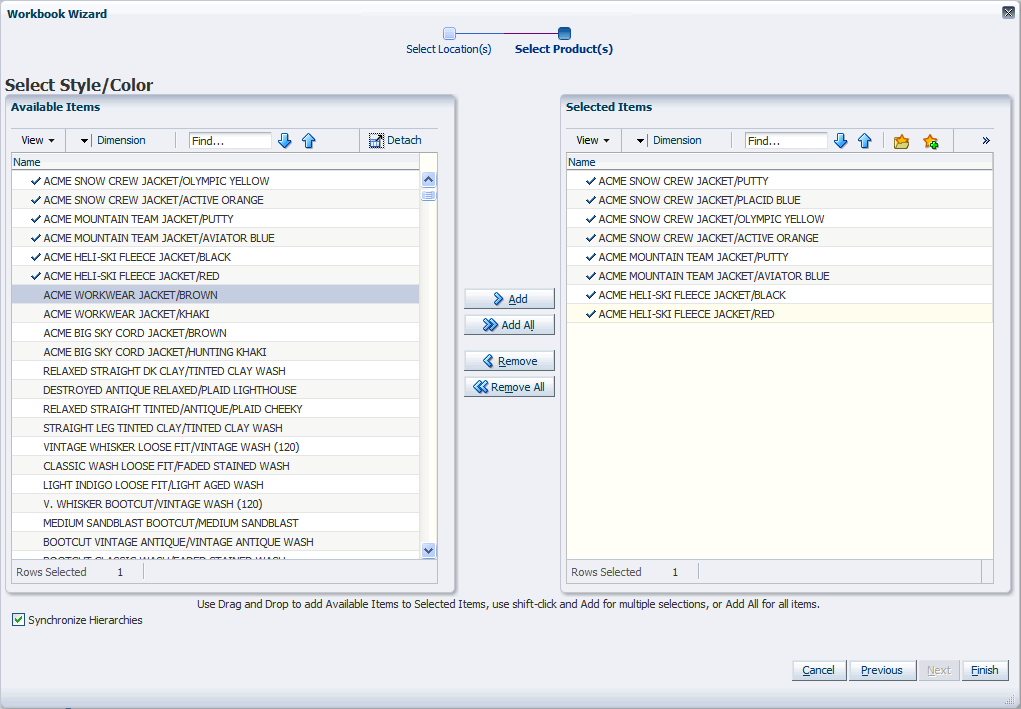Click the Name column header in Selected Items
1021x709 pixels.
[x=779, y=162]
